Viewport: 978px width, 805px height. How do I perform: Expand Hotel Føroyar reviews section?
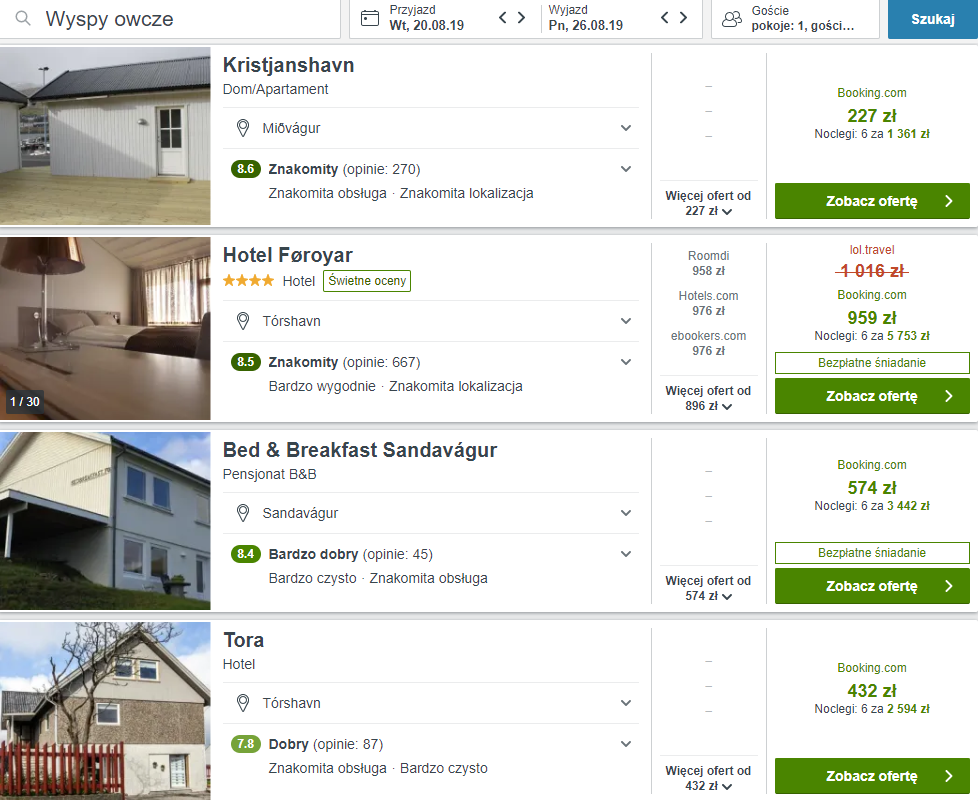pos(626,362)
